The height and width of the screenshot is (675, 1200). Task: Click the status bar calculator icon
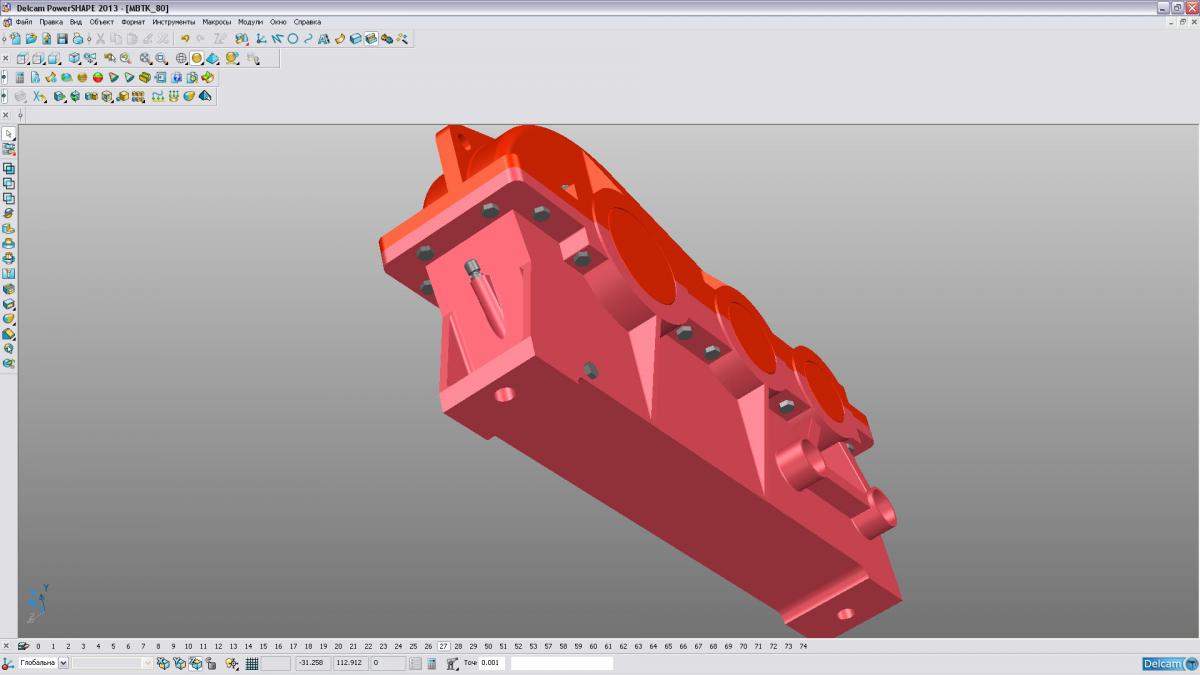point(431,662)
